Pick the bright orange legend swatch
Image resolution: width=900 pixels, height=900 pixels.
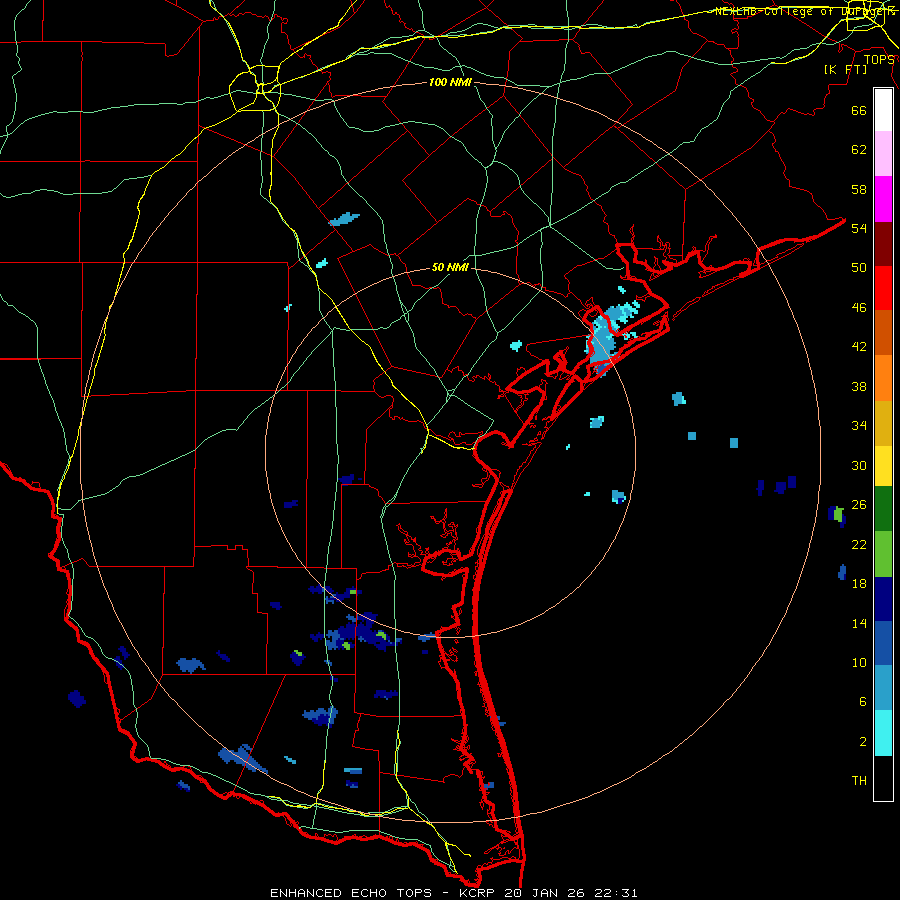pos(883,378)
